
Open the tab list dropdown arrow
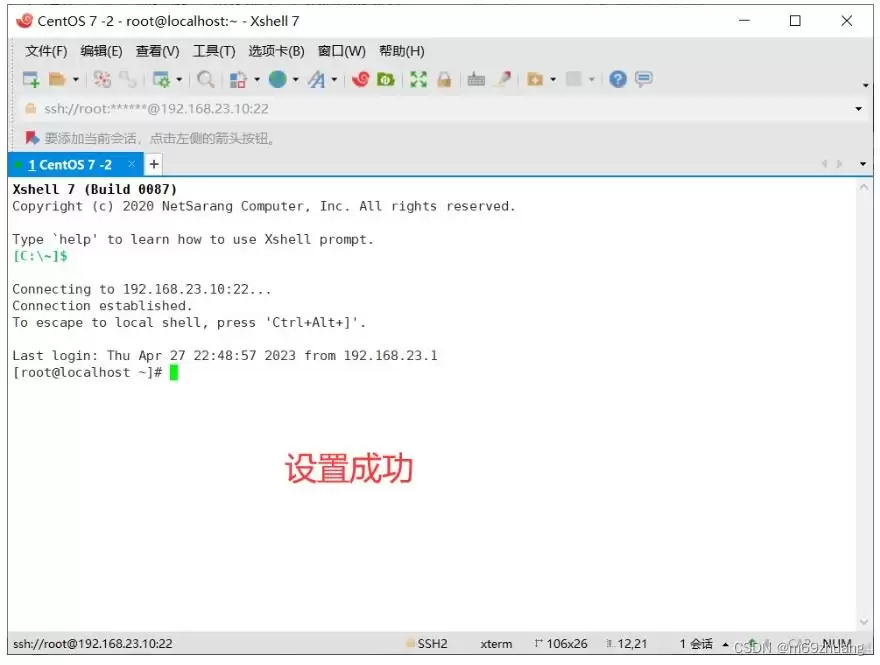click(x=863, y=164)
